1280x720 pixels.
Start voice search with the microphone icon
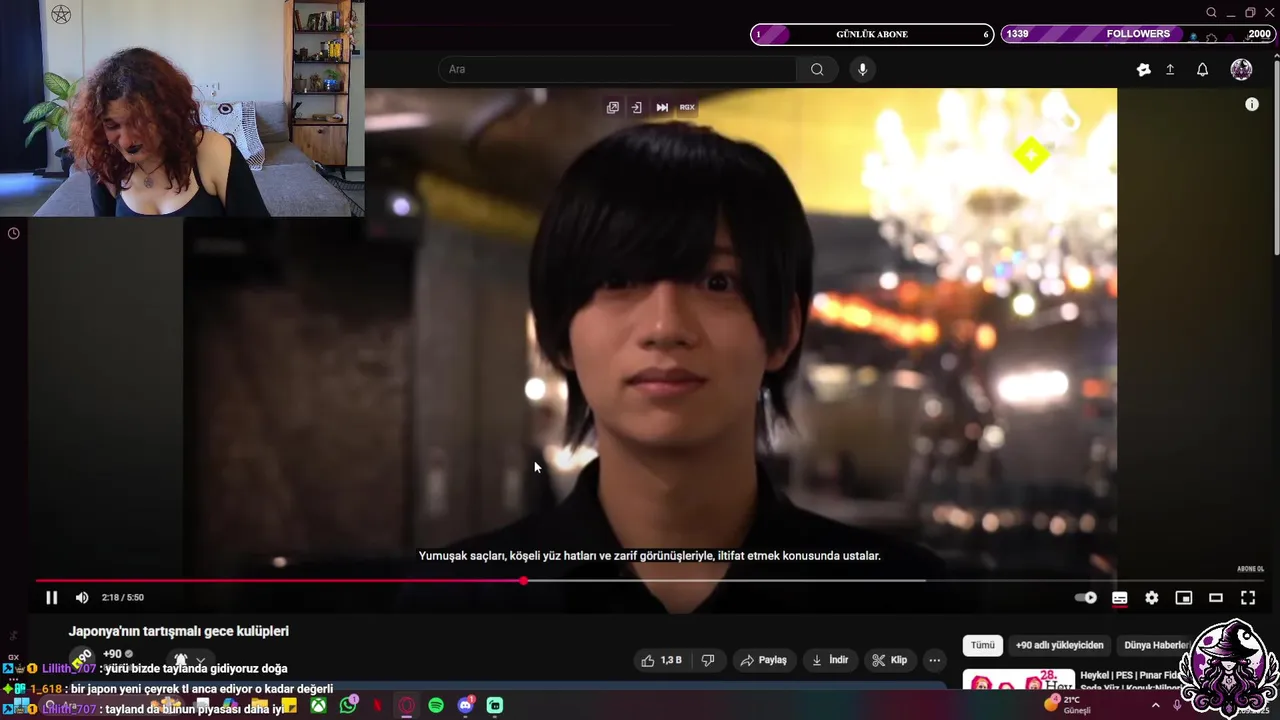coord(862,69)
